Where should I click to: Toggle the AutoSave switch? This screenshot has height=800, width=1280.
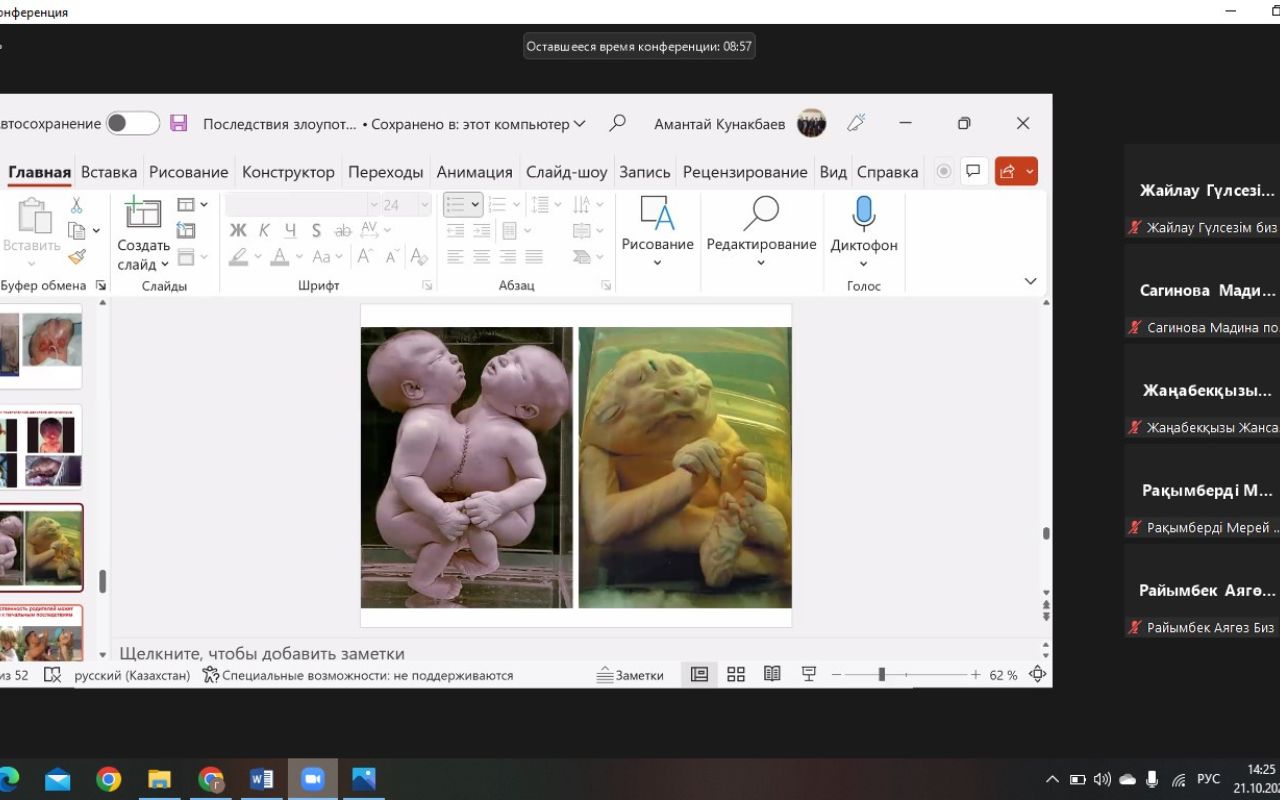(133, 123)
